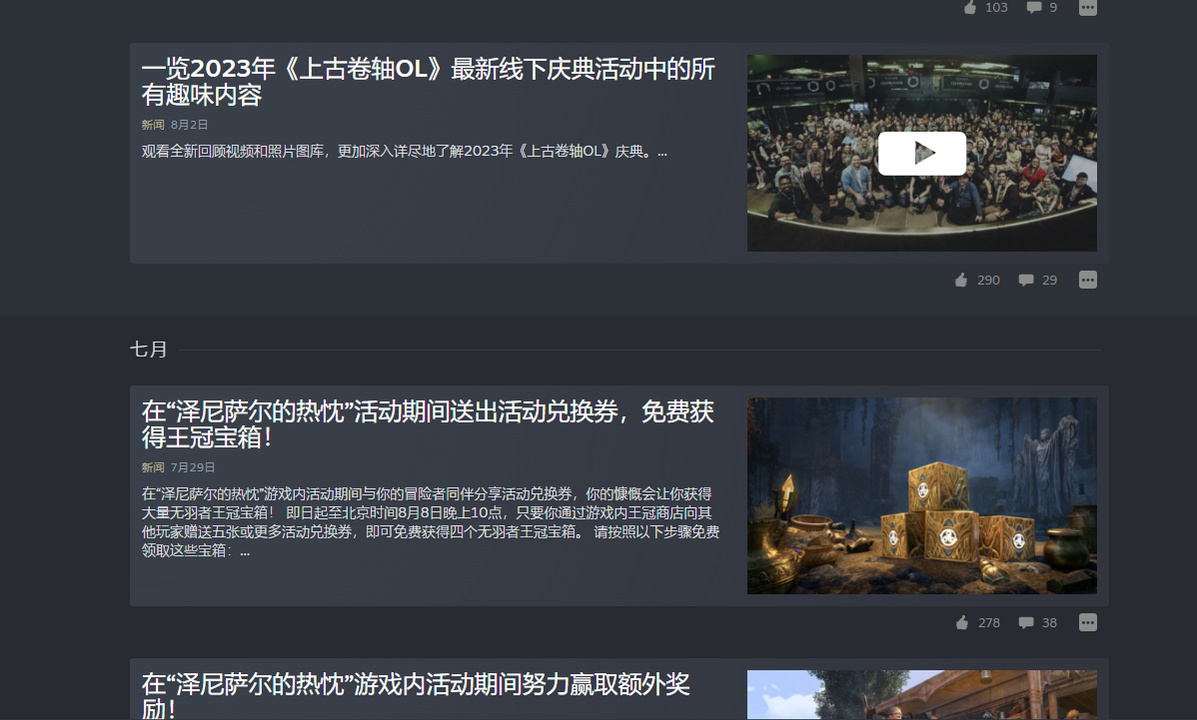
Task: Click the 七月 month section header
Action: coord(148,350)
